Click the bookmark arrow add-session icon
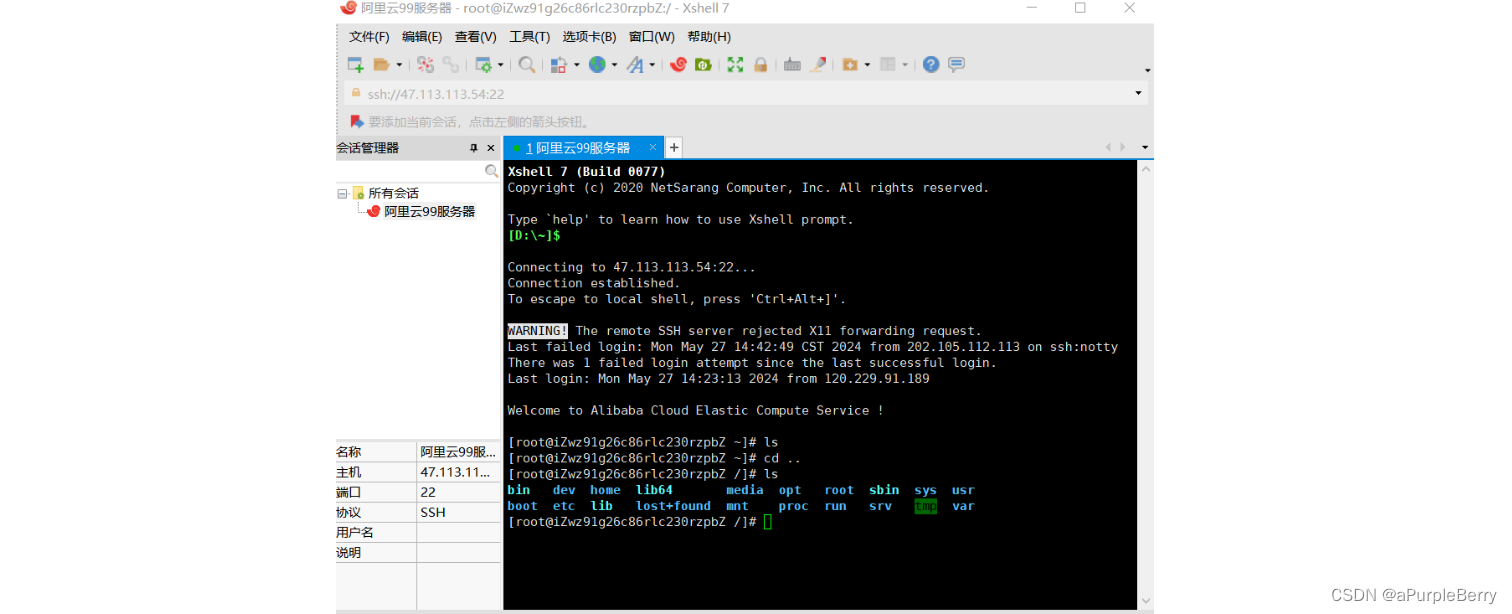Image resolution: width=1512 pixels, height=614 pixels. 357,122
